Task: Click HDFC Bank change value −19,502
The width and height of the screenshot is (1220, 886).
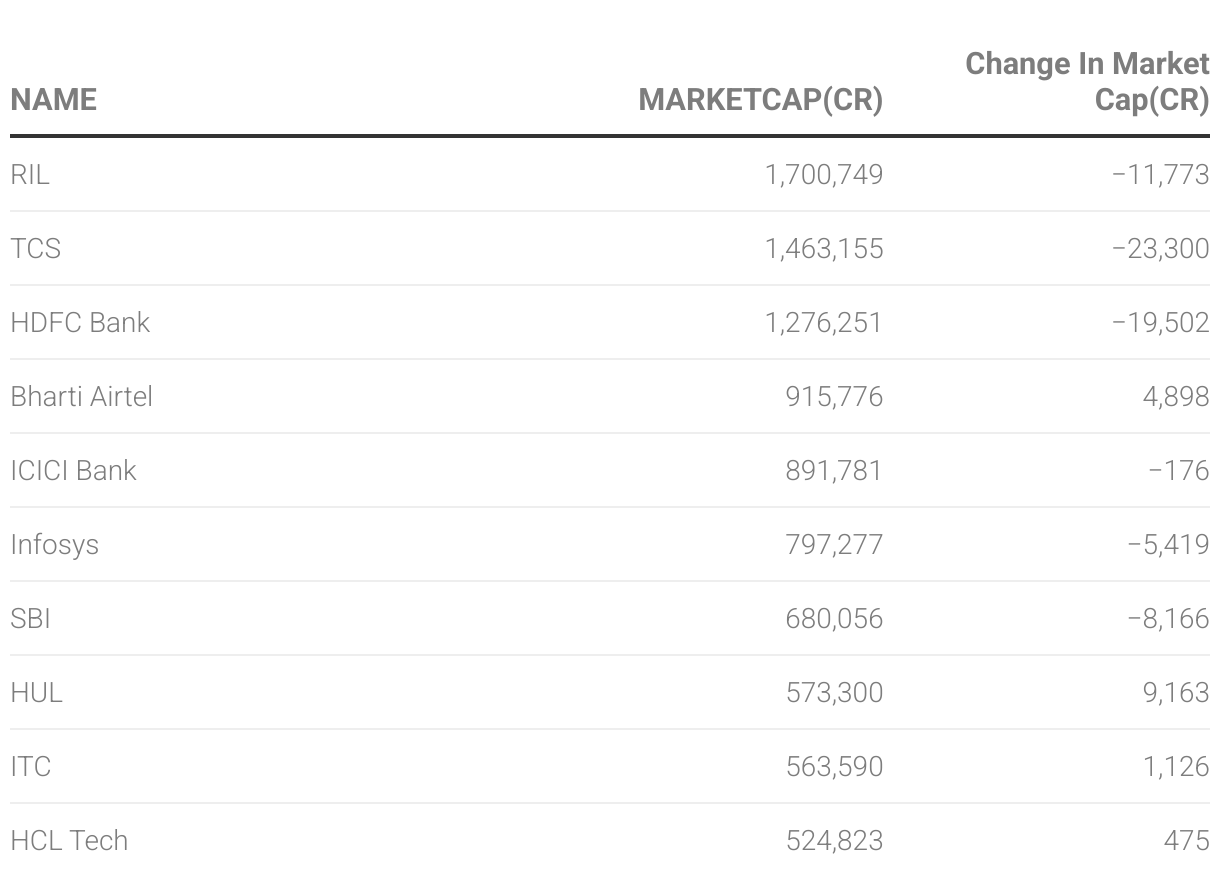Action: click(x=1160, y=323)
